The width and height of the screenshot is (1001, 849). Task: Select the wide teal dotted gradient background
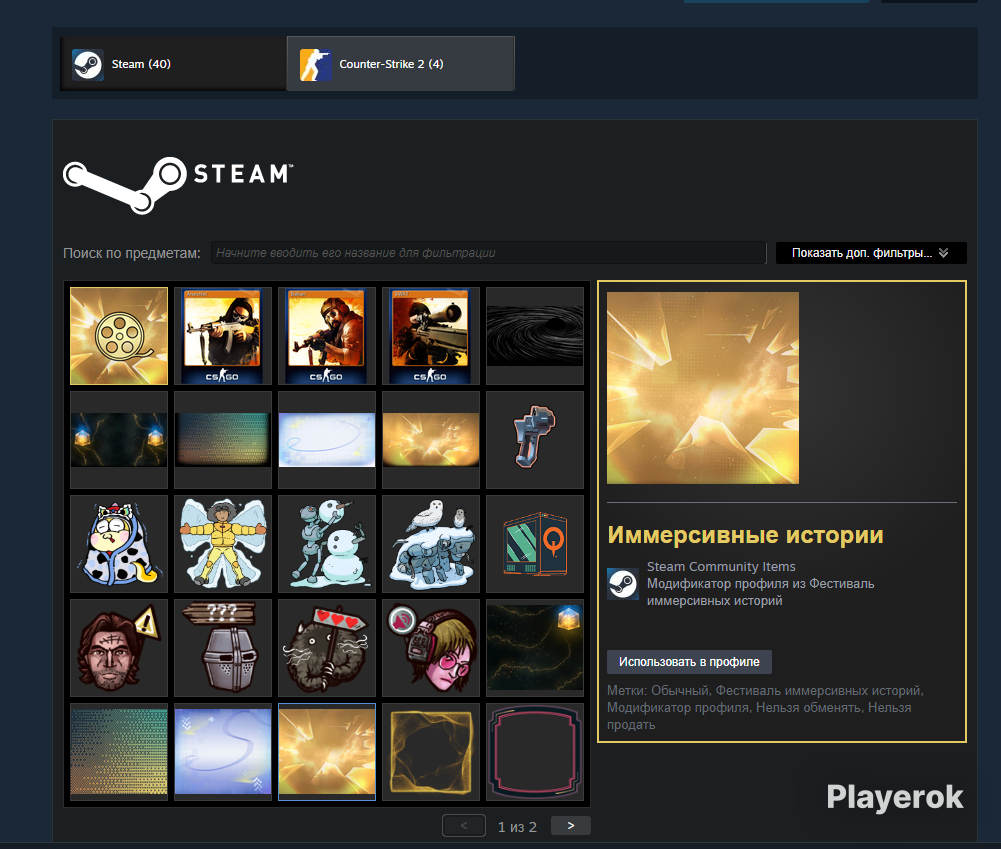tap(223, 440)
